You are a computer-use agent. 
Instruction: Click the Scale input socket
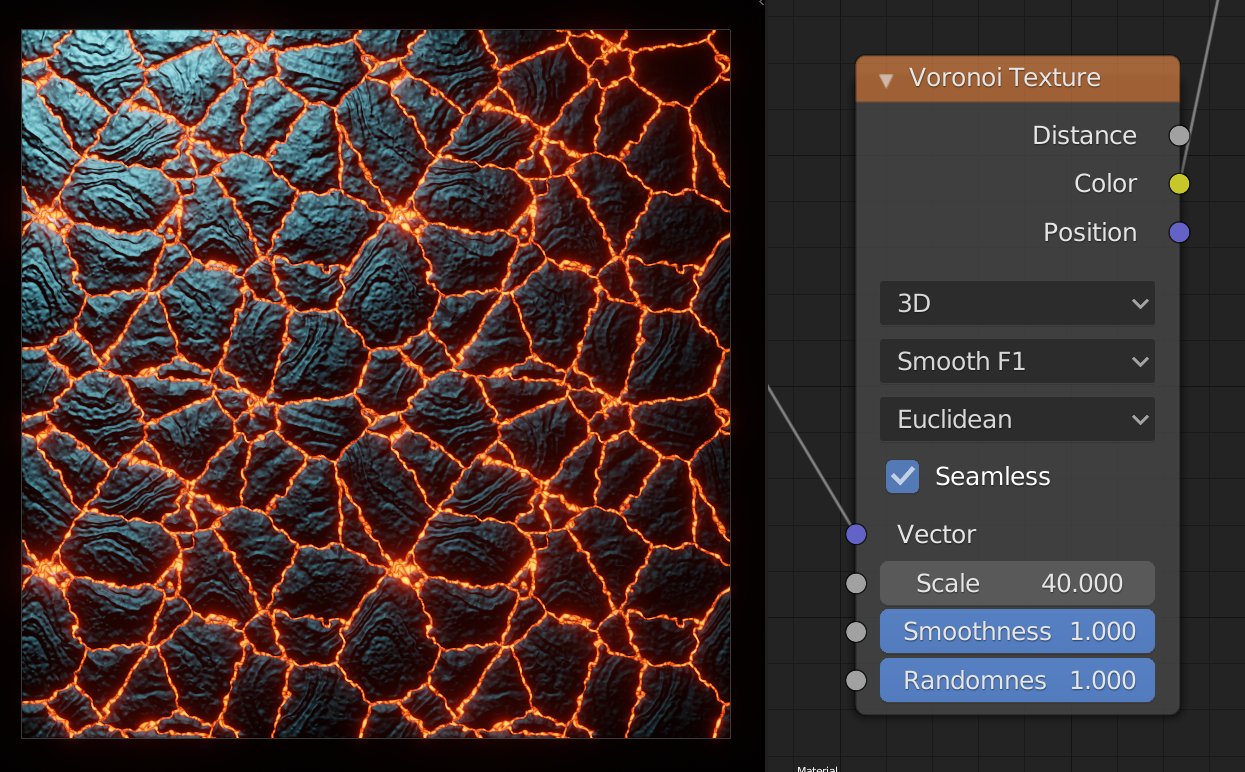(856, 583)
